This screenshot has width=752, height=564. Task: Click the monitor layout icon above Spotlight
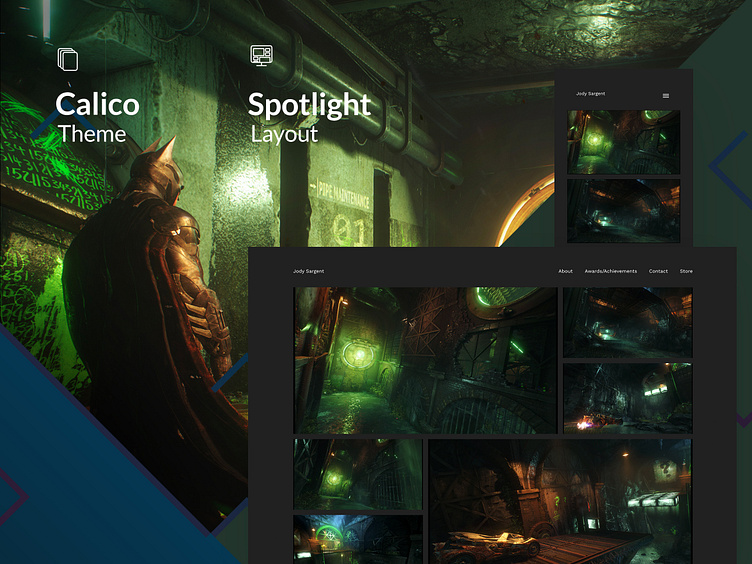(x=261, y=56)
